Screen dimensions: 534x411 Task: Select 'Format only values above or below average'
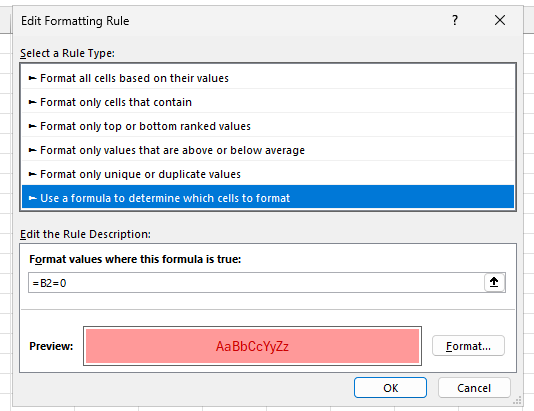(x=268, y=150)
